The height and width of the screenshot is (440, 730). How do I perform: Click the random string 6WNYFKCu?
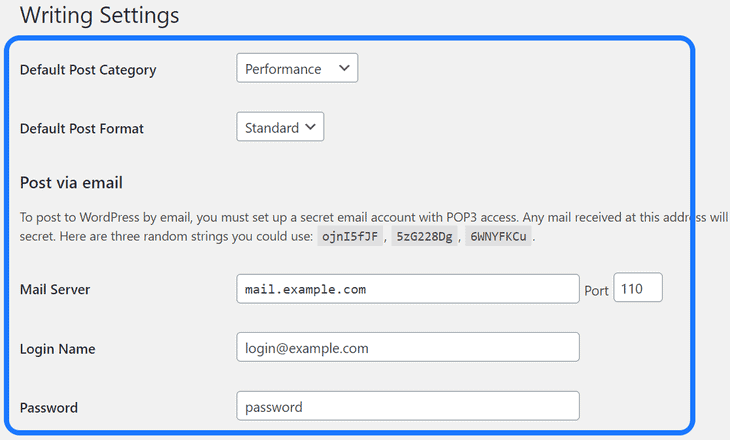click(x=499, y=237)
